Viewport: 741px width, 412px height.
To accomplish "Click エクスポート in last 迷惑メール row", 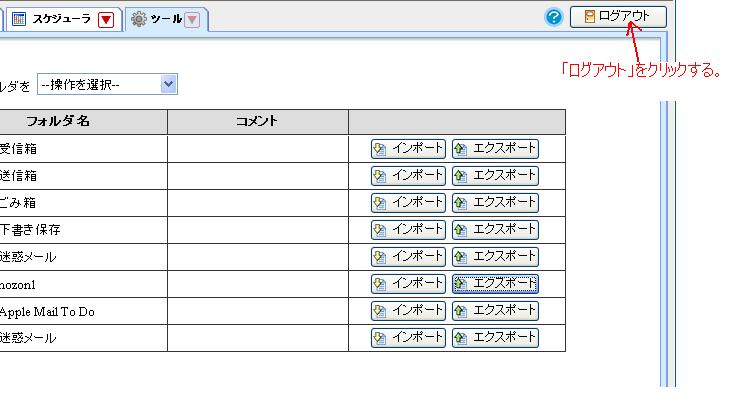I will point(495,338).
